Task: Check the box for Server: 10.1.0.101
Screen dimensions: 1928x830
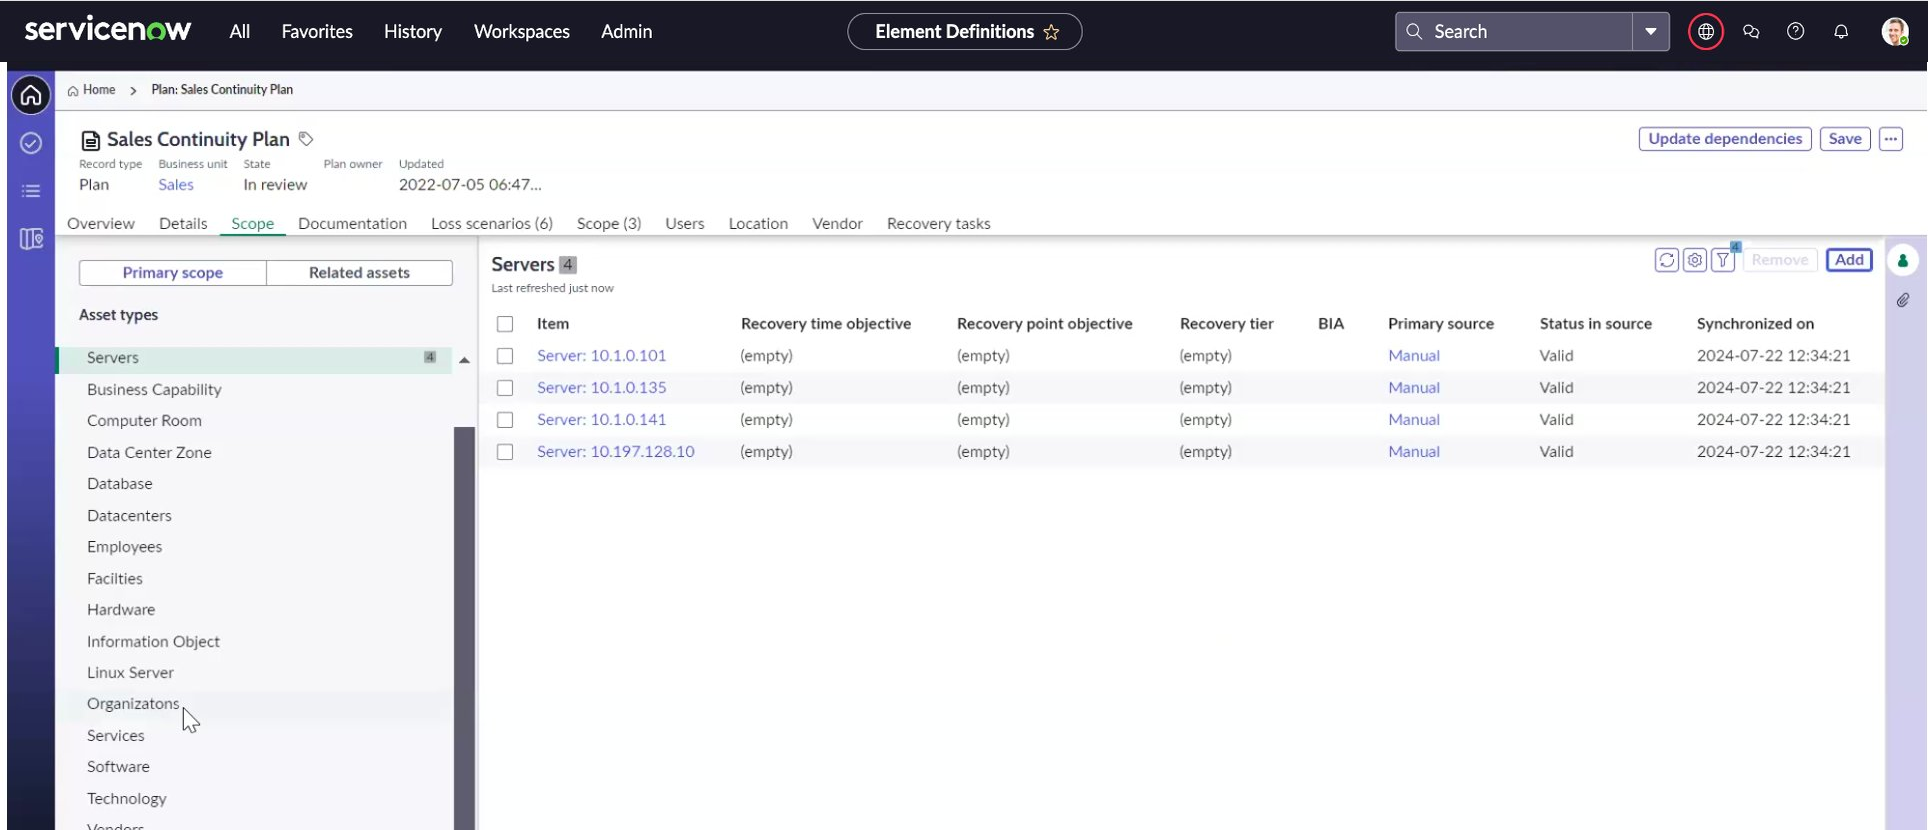Action: [x=505, y=356]
